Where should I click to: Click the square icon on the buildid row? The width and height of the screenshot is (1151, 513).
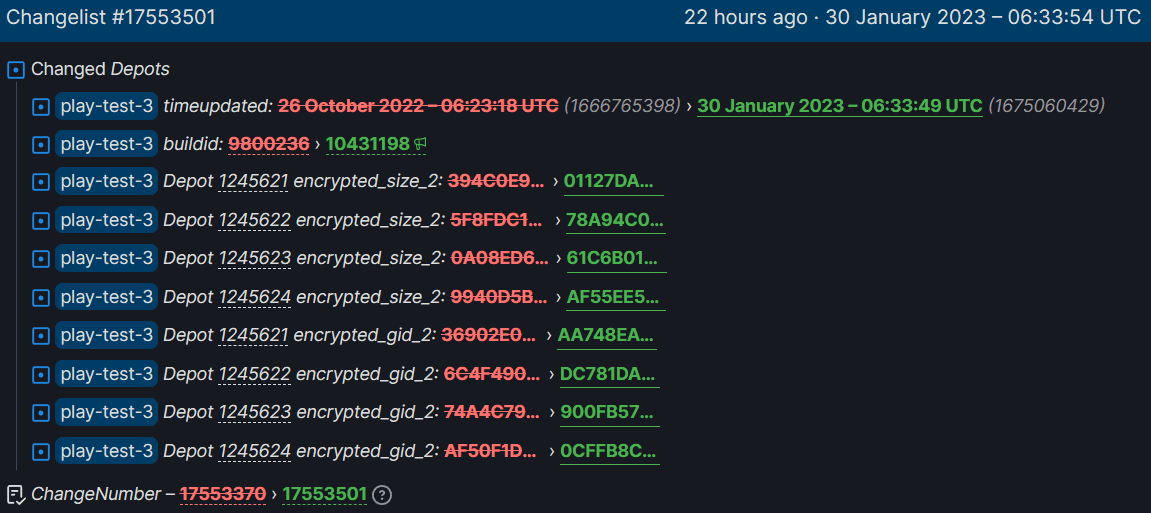(41, 145)
